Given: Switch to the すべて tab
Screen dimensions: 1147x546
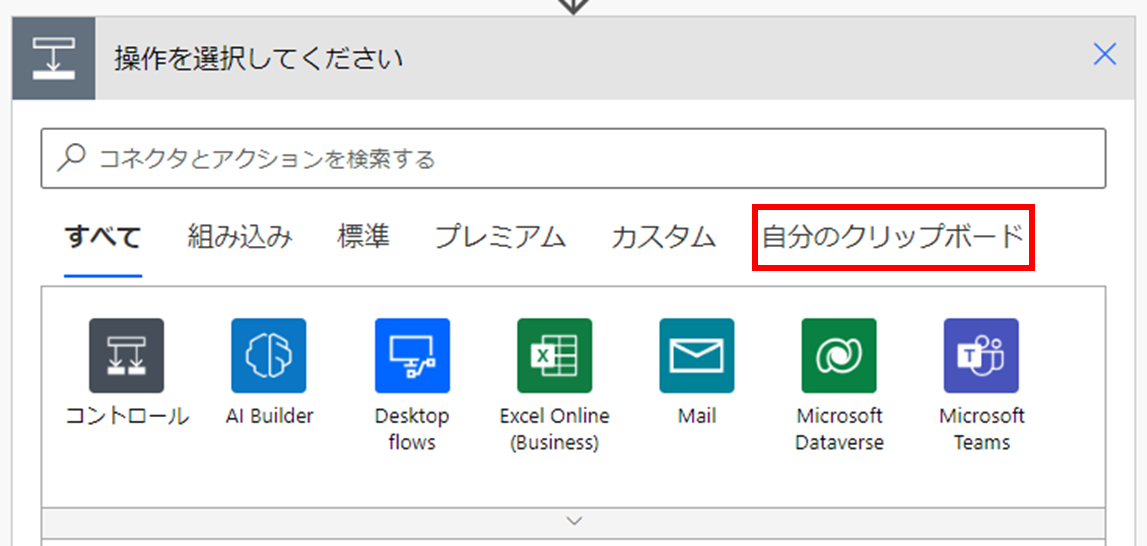Looking at the screenshot, I should (x=102, y=237).
